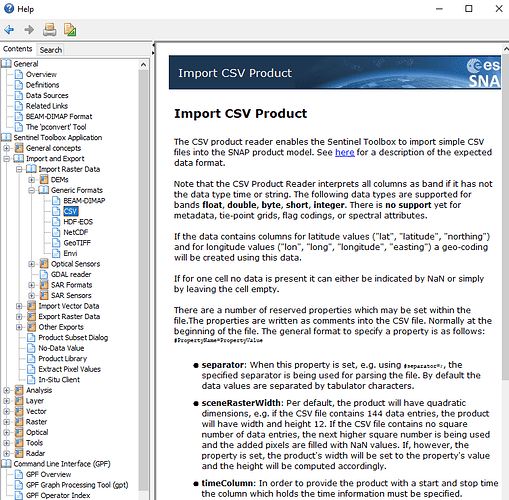Collapse the Import Raster Data node

[x=19, y=169]
